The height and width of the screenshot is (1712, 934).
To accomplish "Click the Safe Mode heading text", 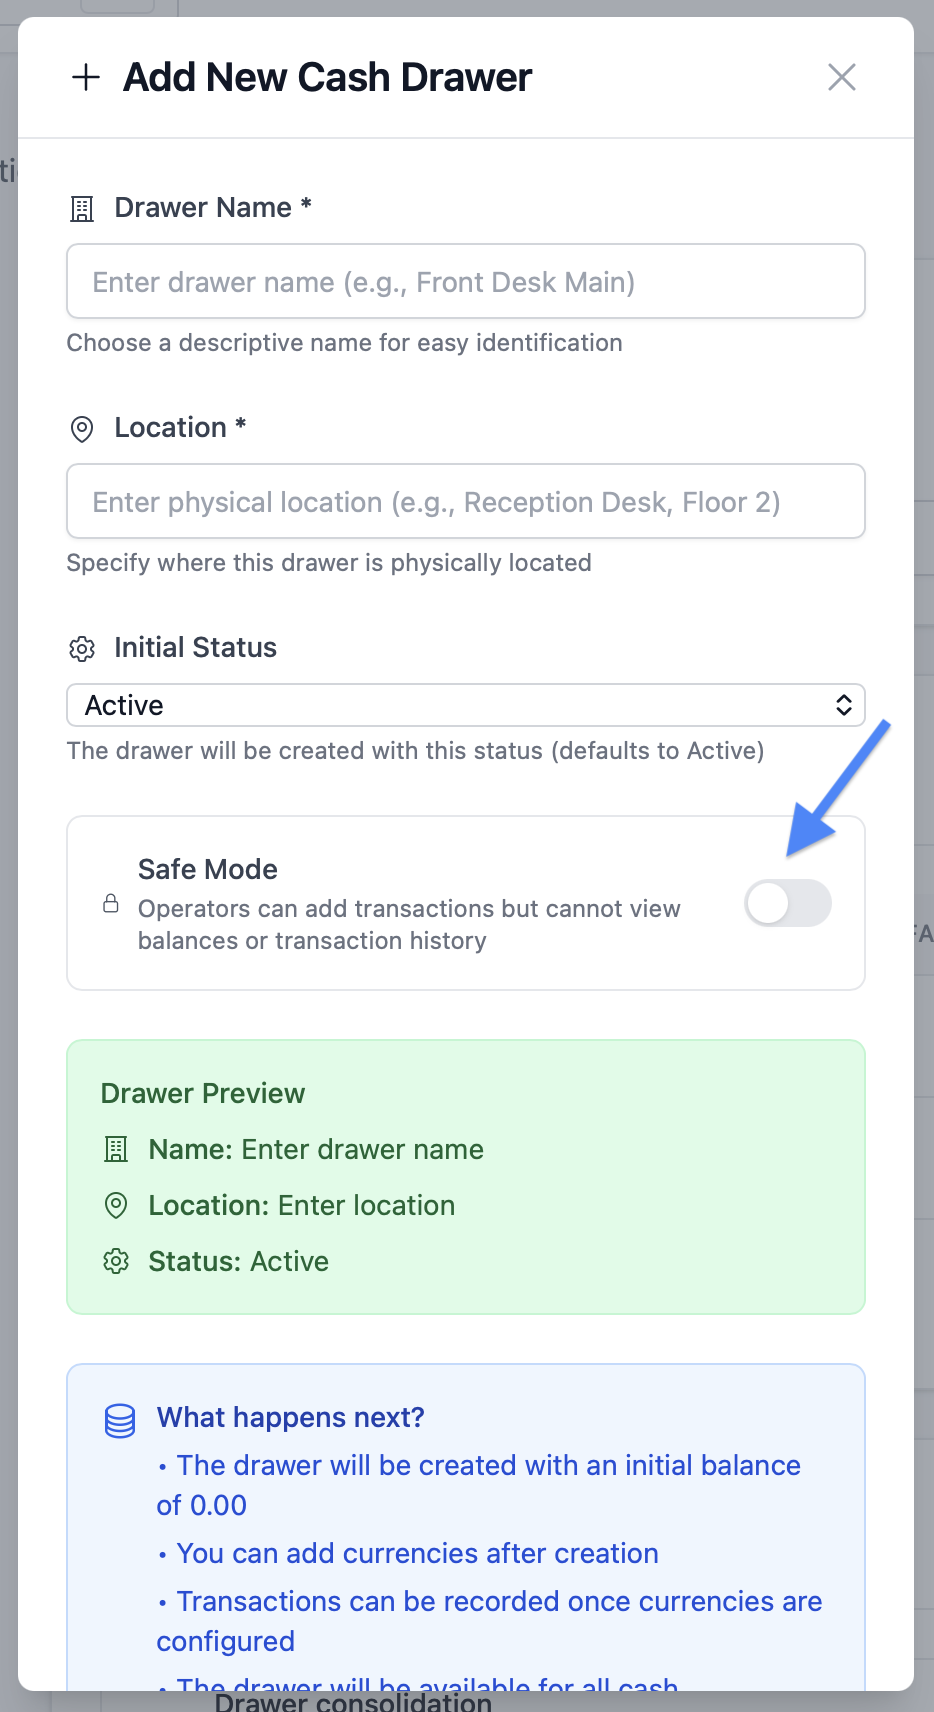I will coord(208,869).
